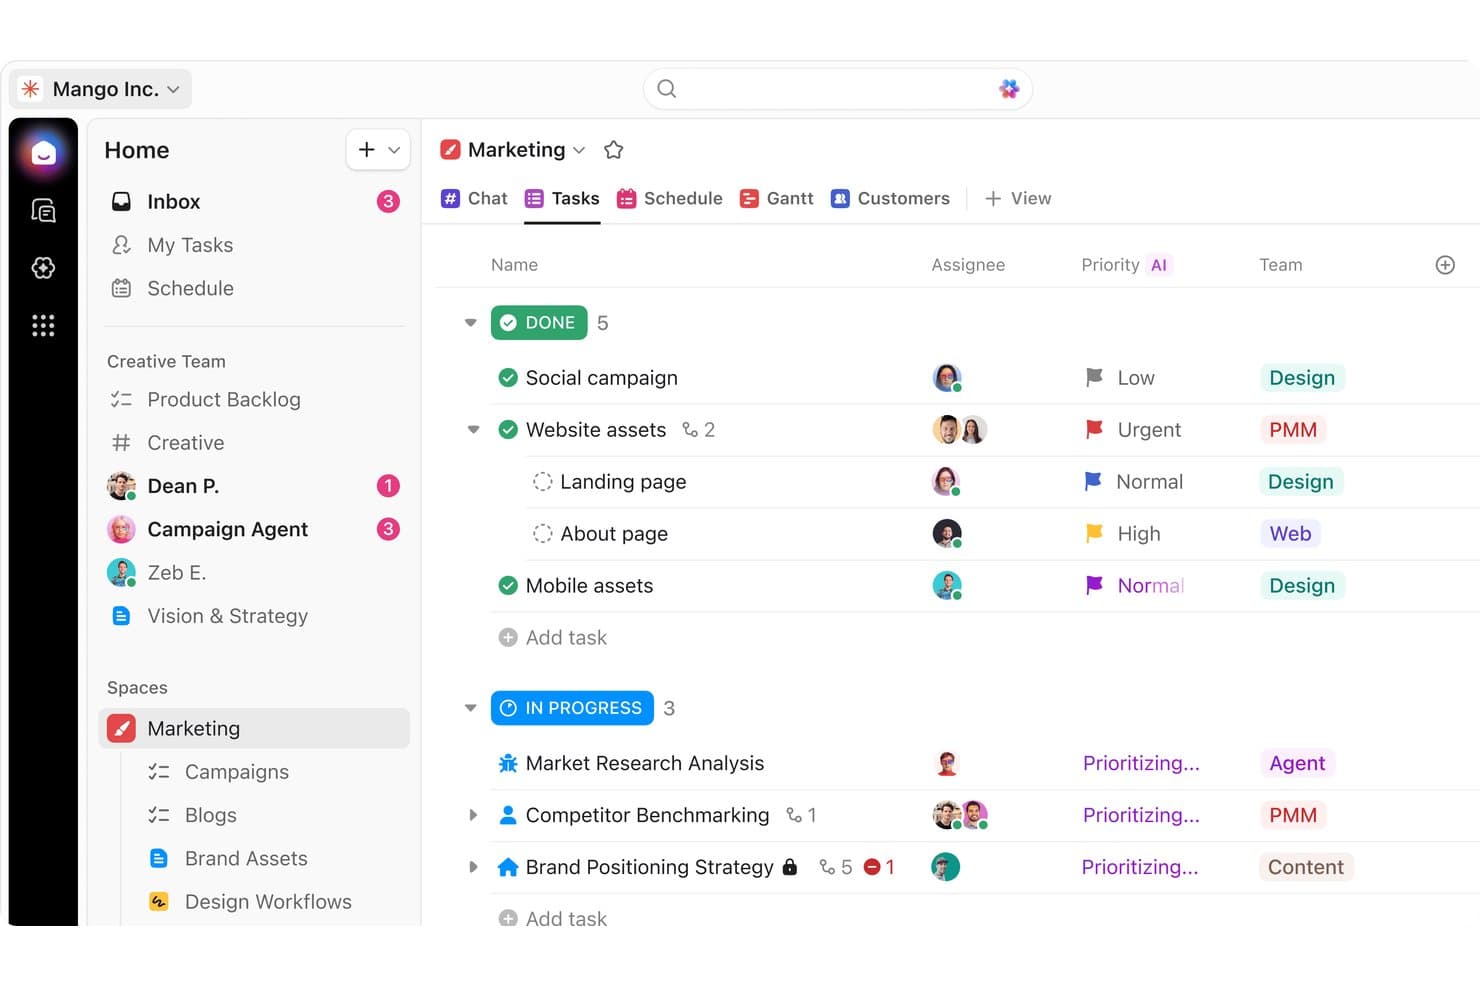Click Add task under DONE group
This screenshot has height=987, width=1480.
coord(552,638)
